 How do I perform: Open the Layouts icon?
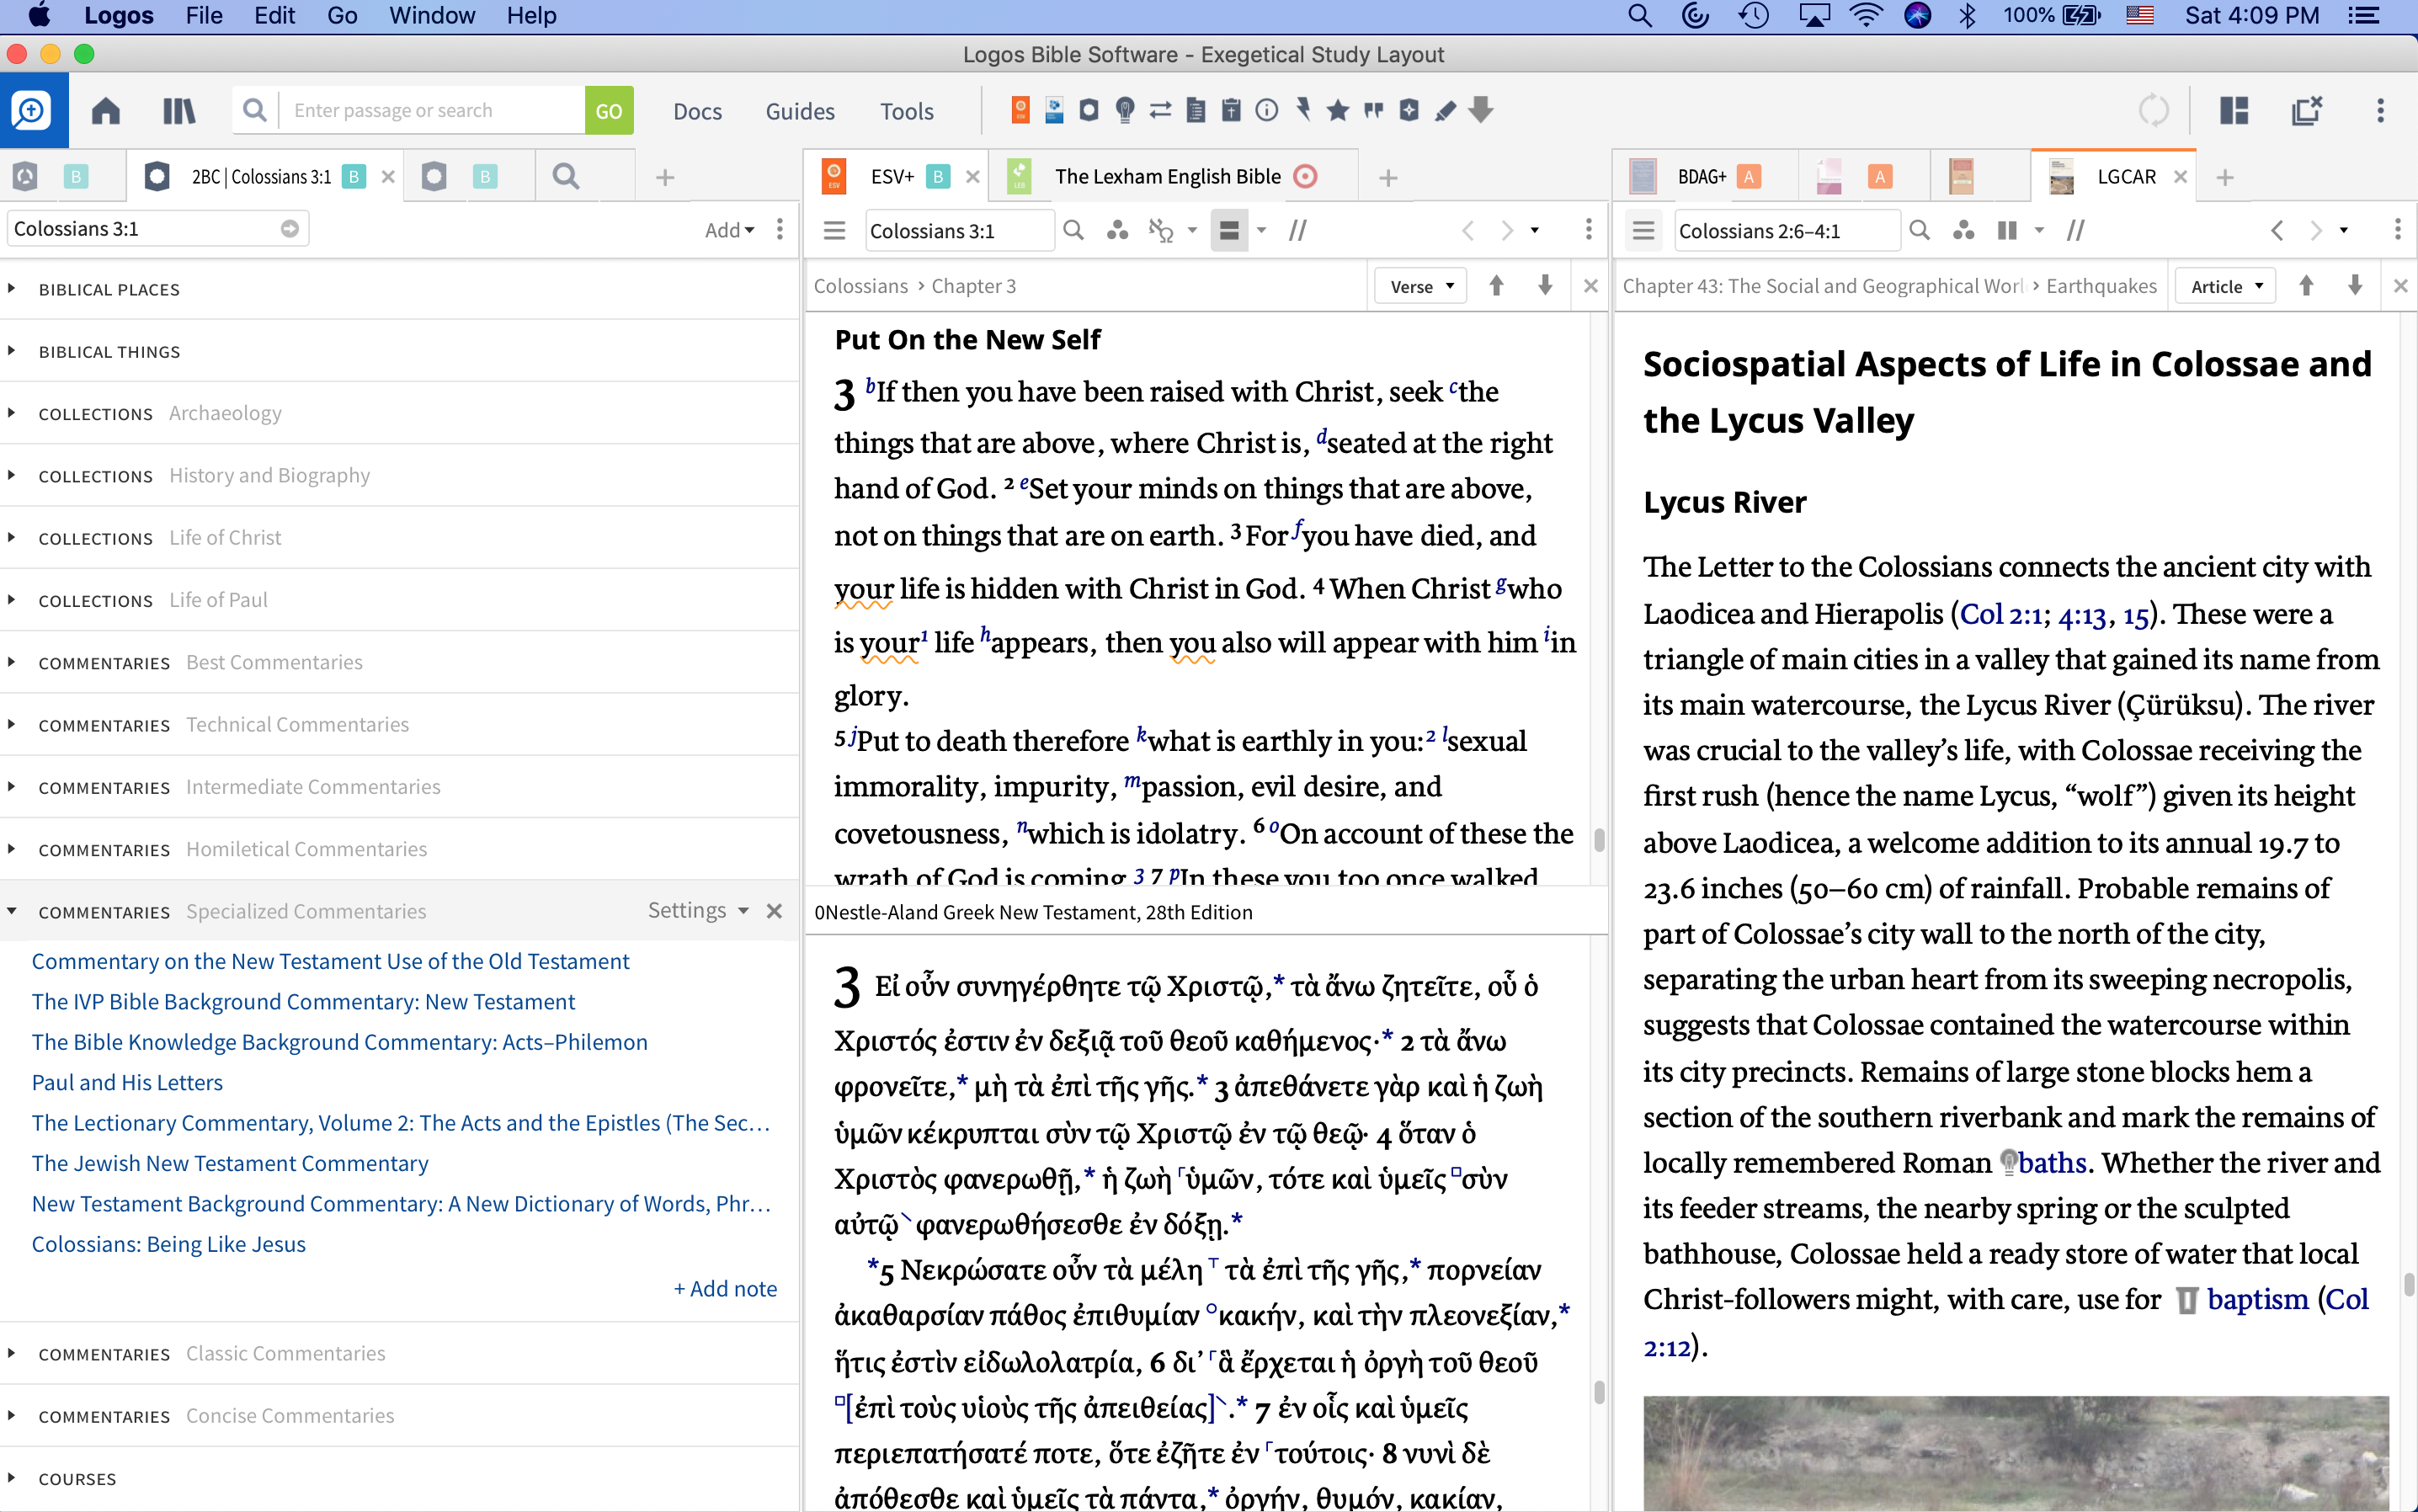(x=2233, y=110)
